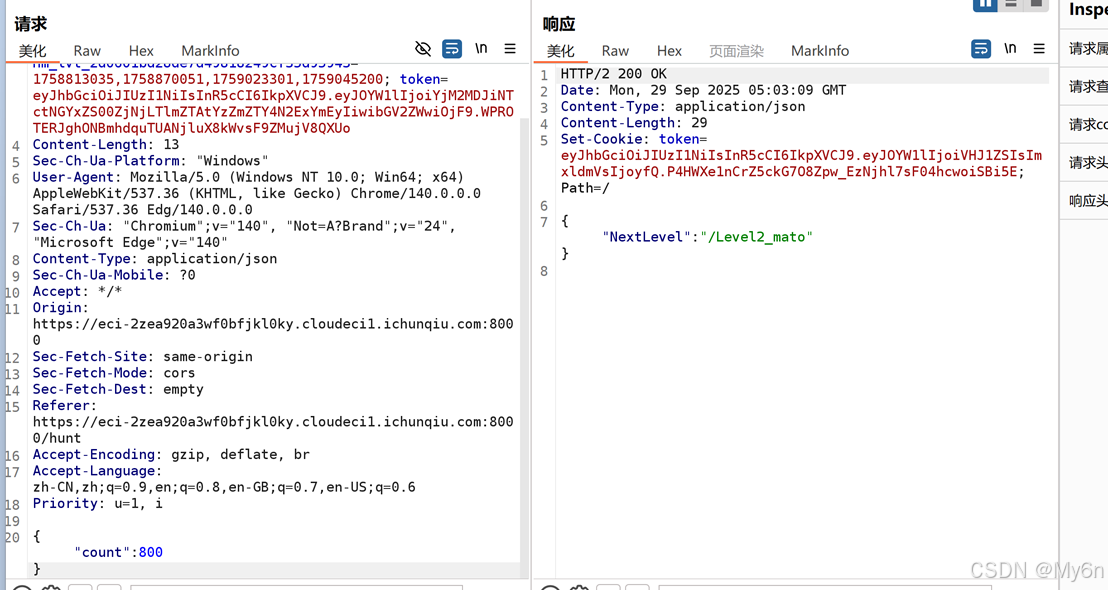Toggle hidden characters eye icon in request panel
The height and width of the screenshot is (590, 1108).
point(423,49)
